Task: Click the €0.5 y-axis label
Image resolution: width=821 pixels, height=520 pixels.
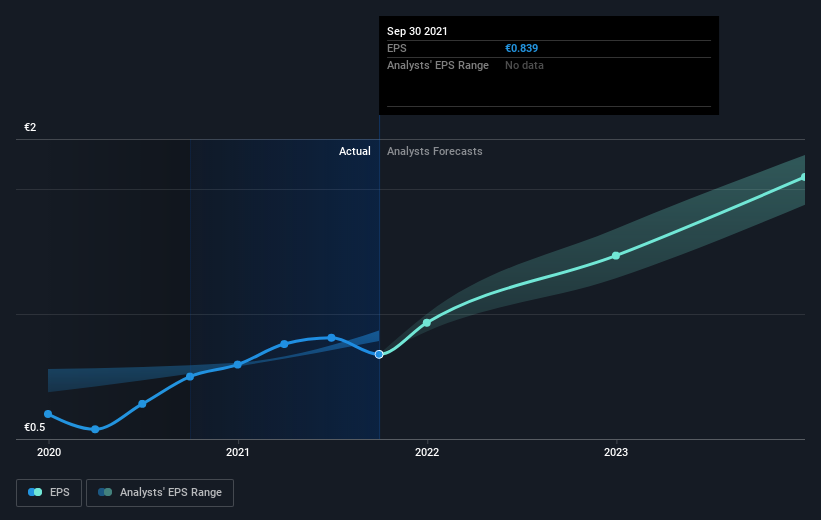Action: (35, 427)
